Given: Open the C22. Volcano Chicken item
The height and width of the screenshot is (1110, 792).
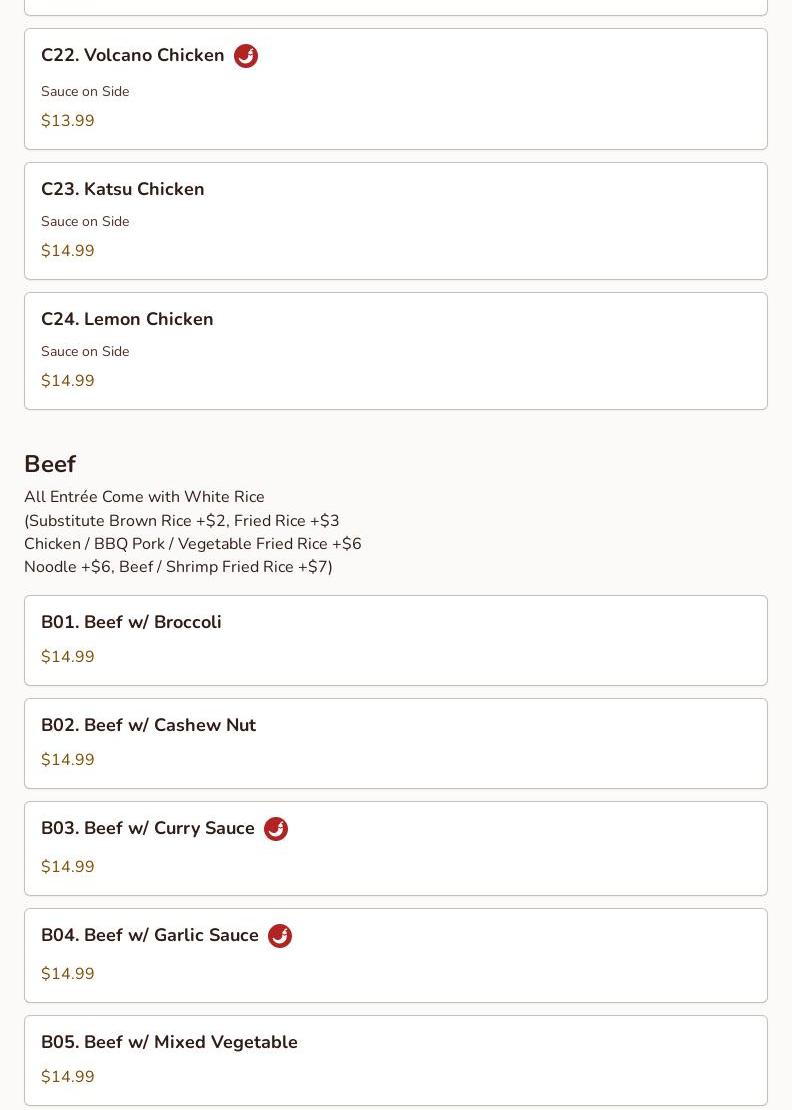Looking at the screenshot, I should point(396,89).
